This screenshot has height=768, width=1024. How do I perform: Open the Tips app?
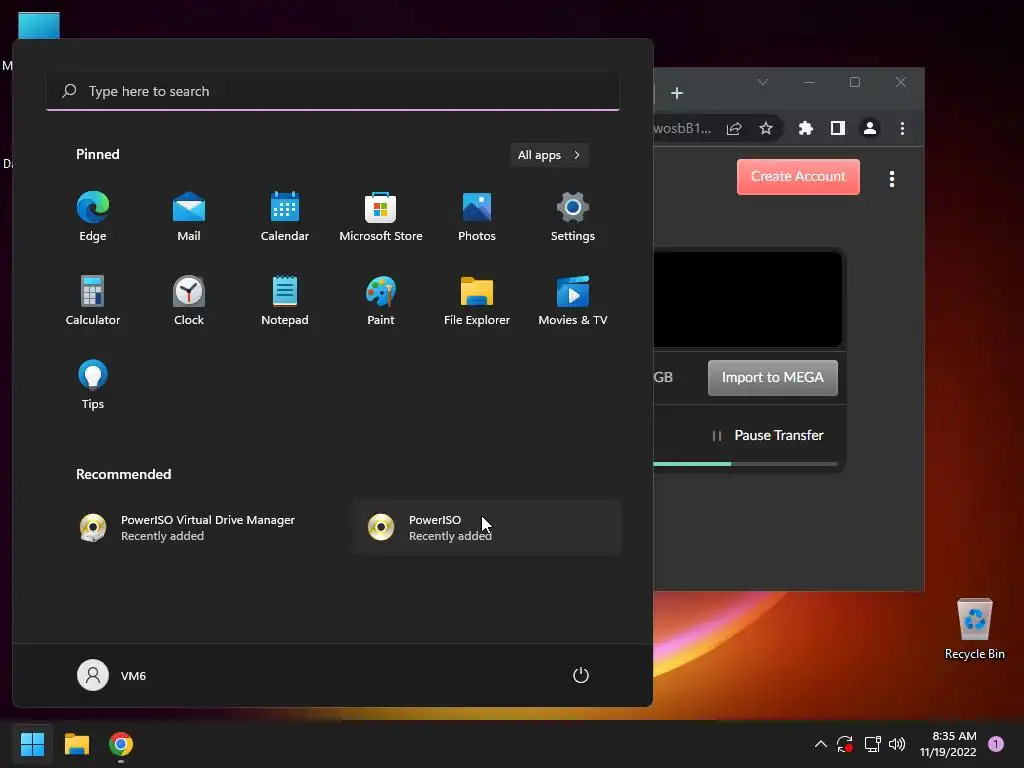93,385
